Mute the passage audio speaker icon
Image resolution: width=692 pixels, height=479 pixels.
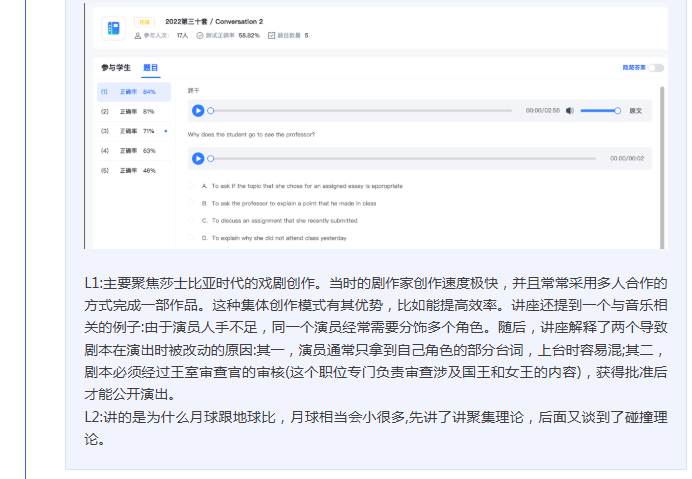tap(569, 111)
